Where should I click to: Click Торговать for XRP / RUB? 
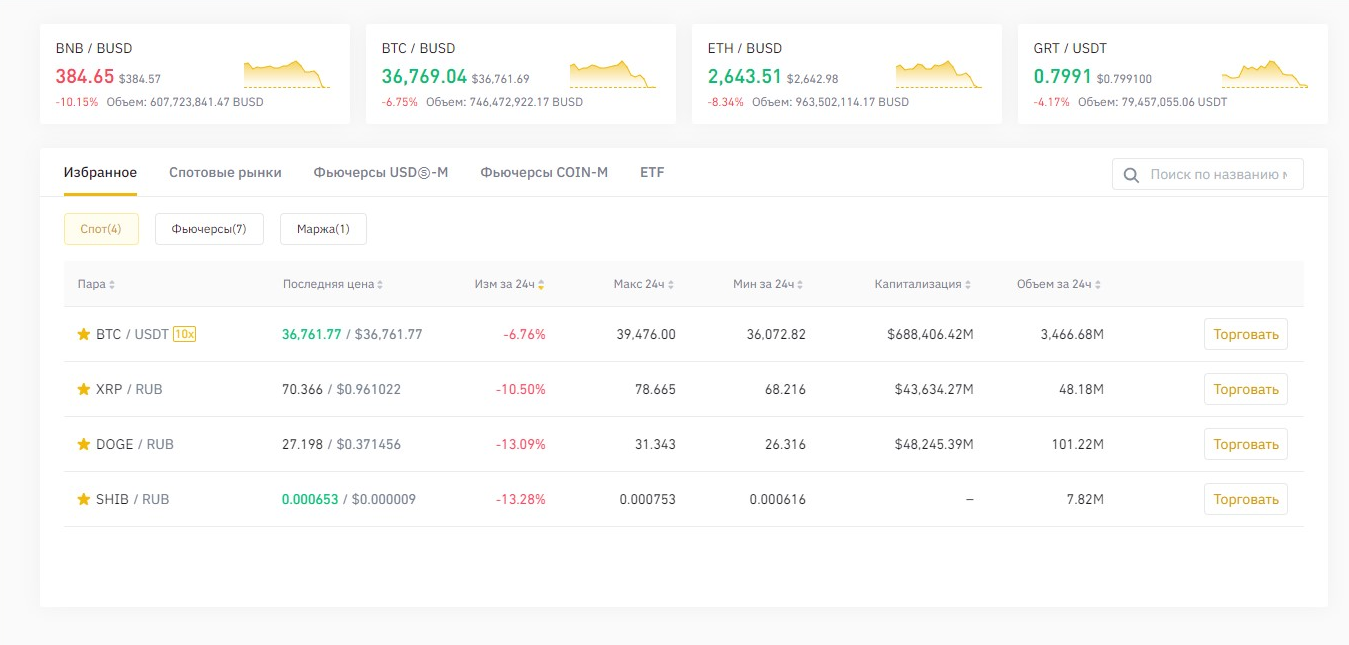point(1246,389)
